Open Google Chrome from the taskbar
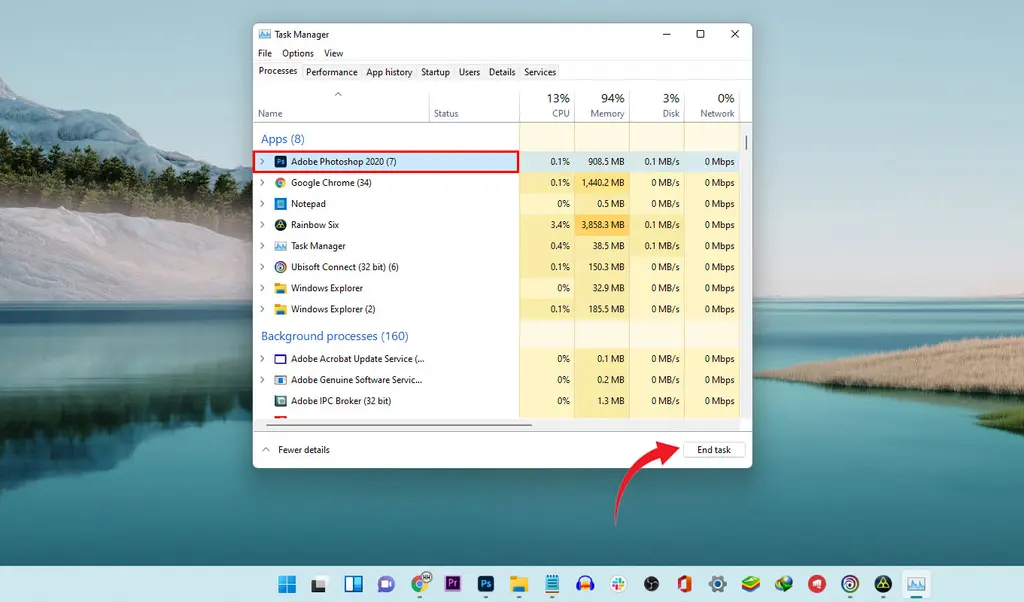1024x602 pixels. [x=420, y=584]
